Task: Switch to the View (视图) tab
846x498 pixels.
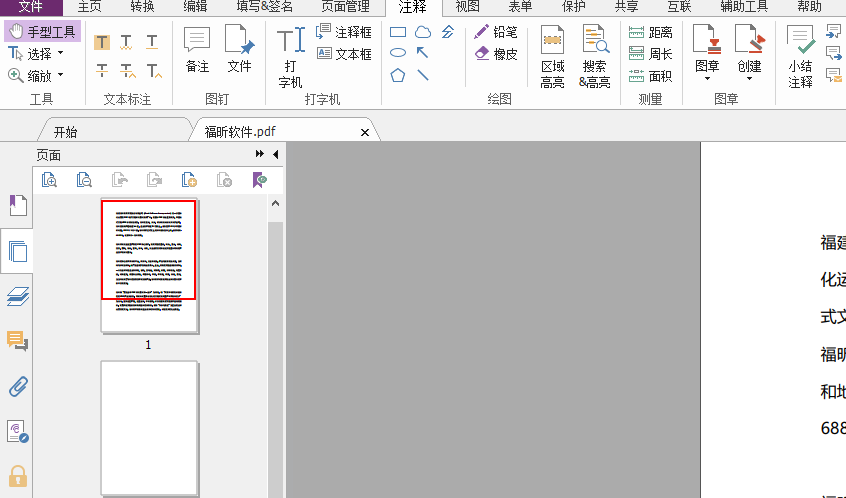Action: click(467, 7)
